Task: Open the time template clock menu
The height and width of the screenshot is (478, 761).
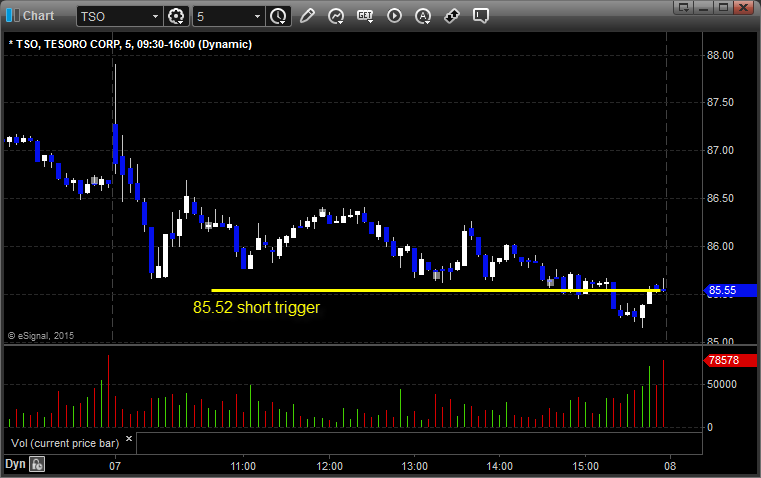Action: point(279,16)
